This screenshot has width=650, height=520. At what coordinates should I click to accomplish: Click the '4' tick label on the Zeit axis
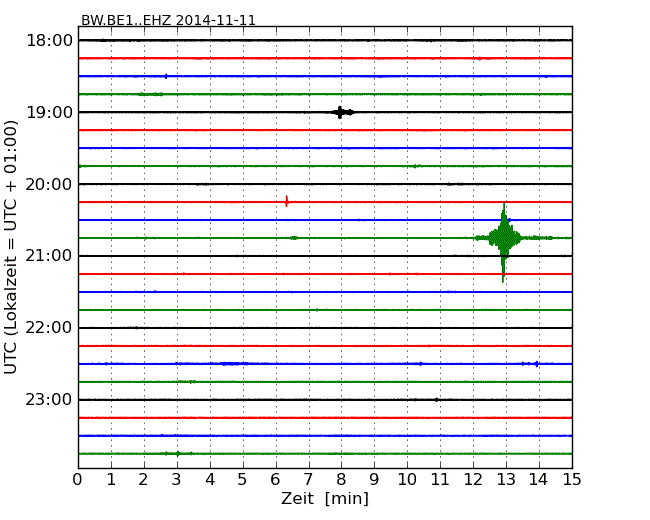210,480
